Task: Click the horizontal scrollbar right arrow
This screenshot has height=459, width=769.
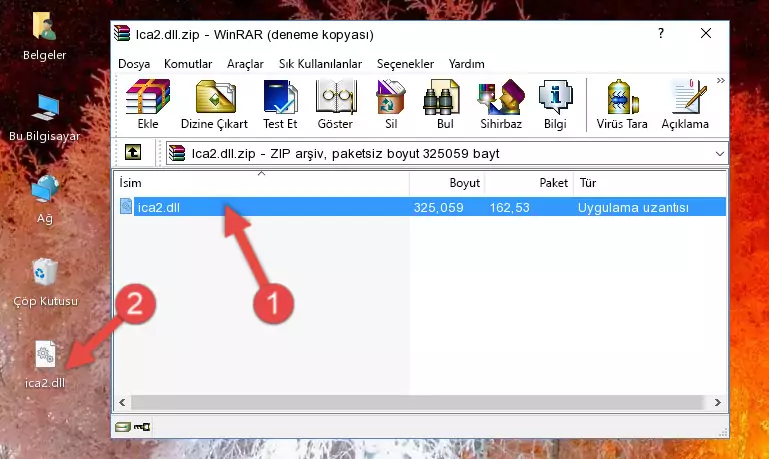Action: click(x=718, y=402)
